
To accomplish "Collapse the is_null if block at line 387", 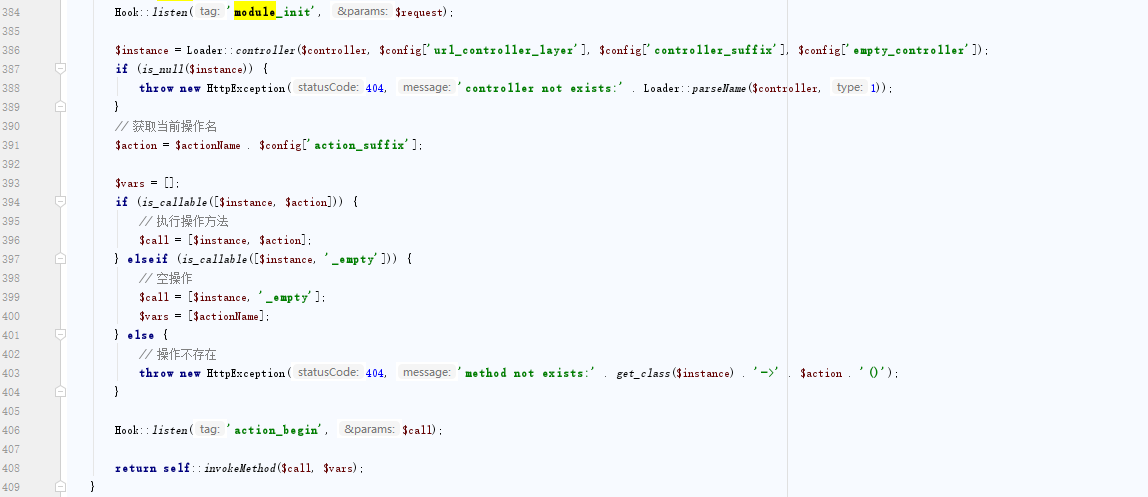I will tap(61, 69).
